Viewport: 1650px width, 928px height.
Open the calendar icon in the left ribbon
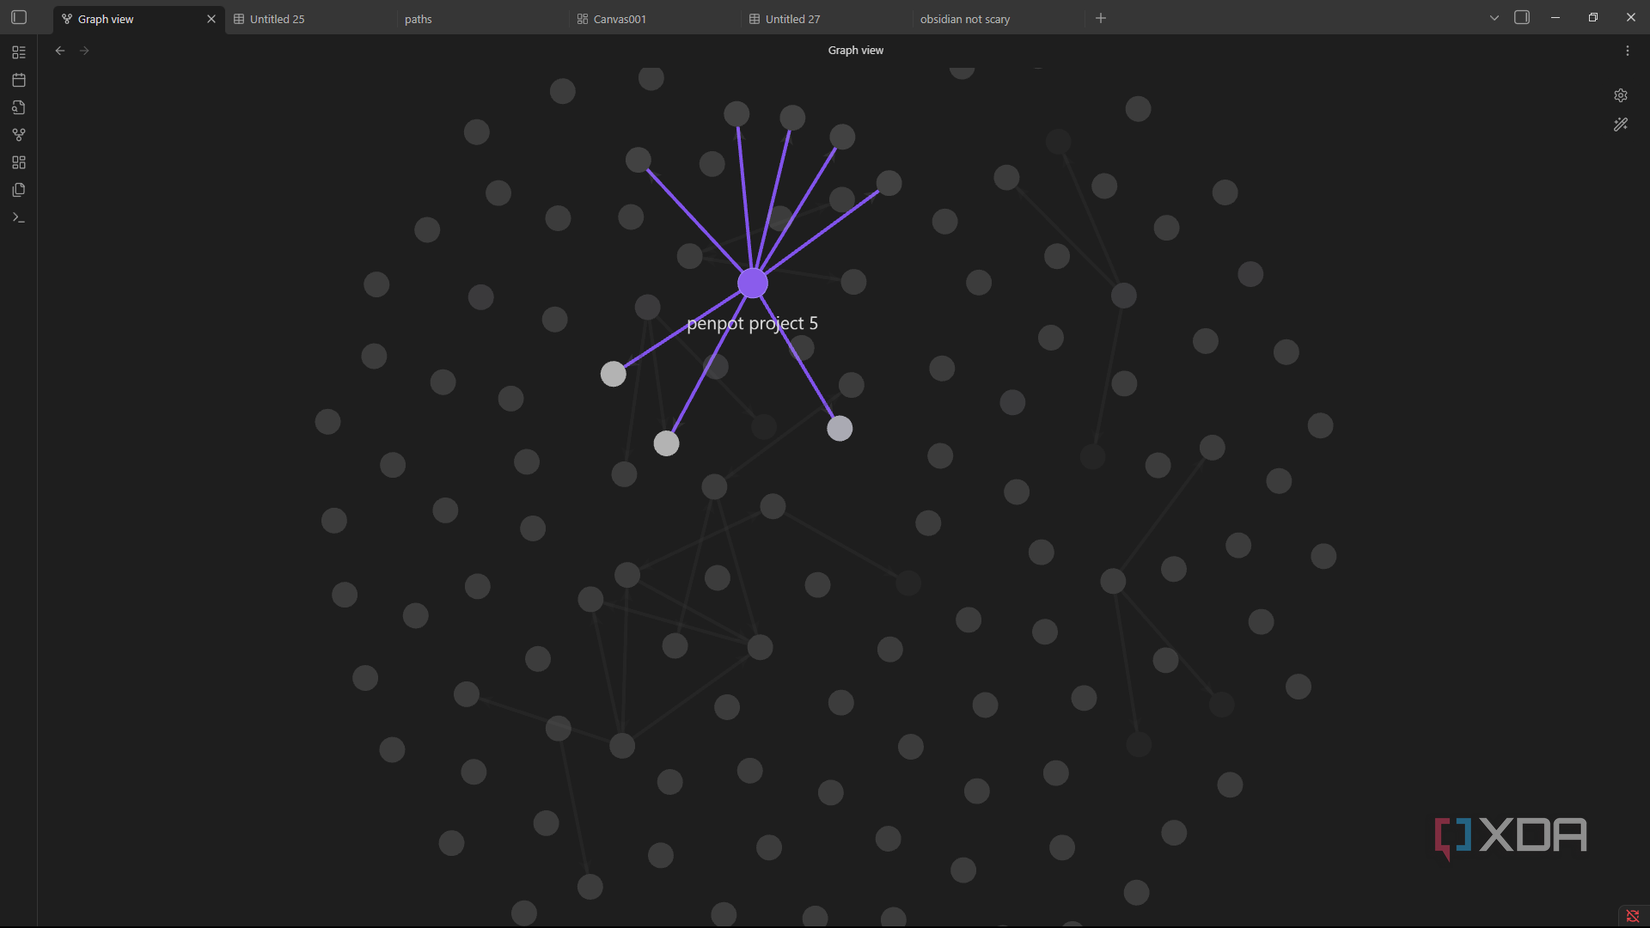pyautogui.click(x=18, y=79)
